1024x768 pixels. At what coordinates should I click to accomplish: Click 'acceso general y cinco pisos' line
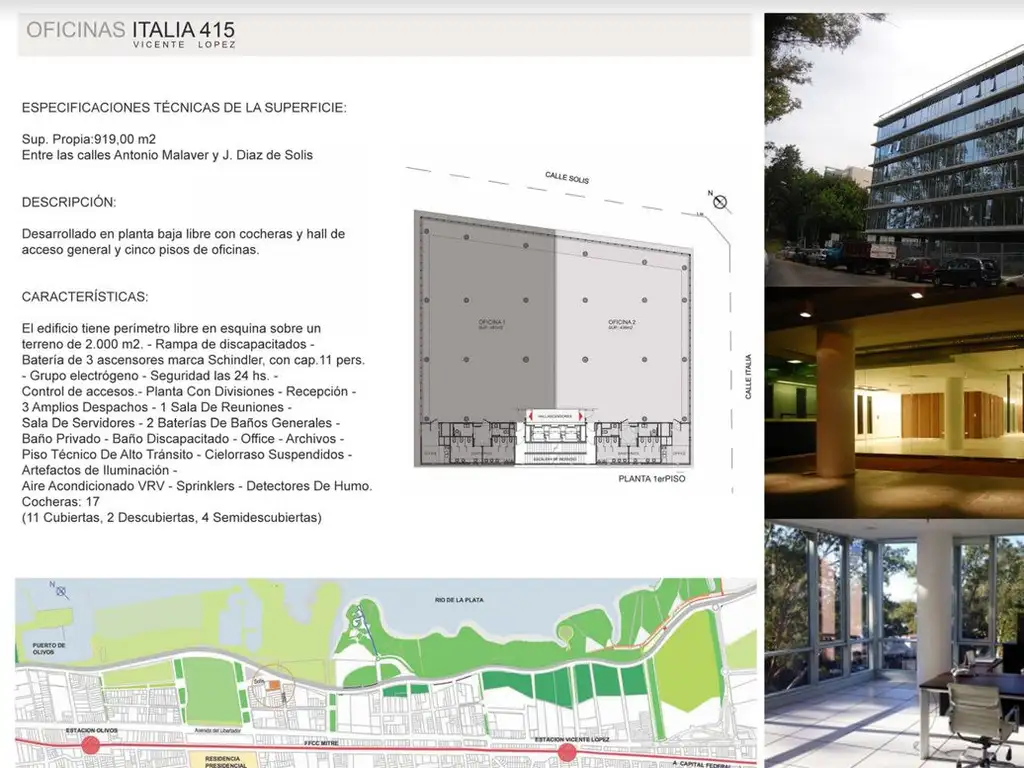click(x=140, y=249)
